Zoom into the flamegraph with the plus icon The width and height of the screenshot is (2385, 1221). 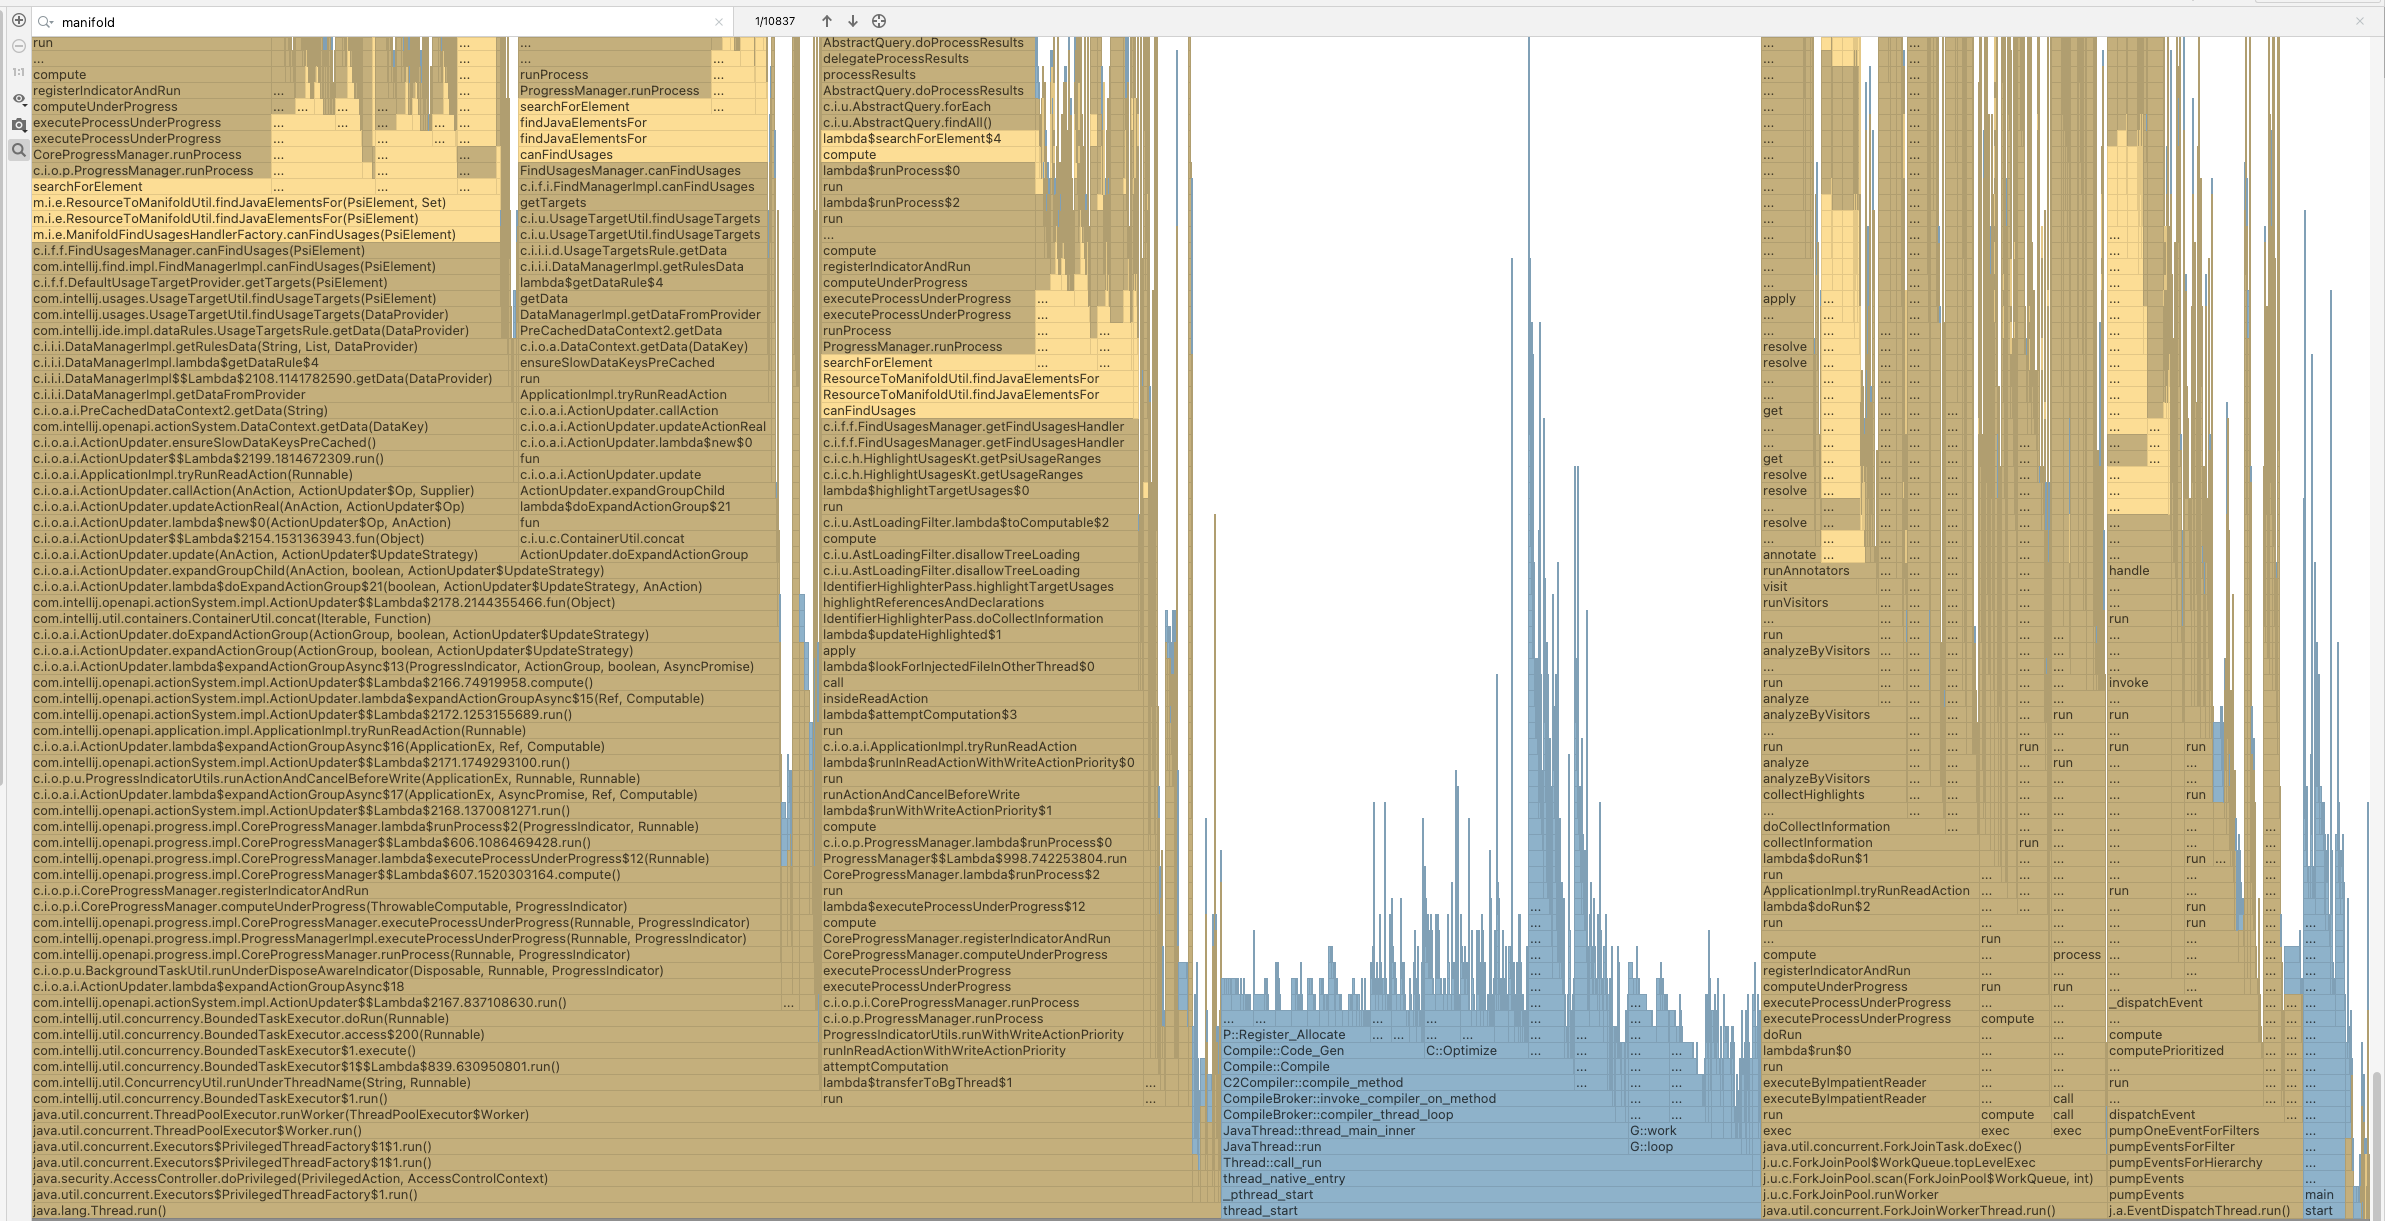(x=18, y=21)
